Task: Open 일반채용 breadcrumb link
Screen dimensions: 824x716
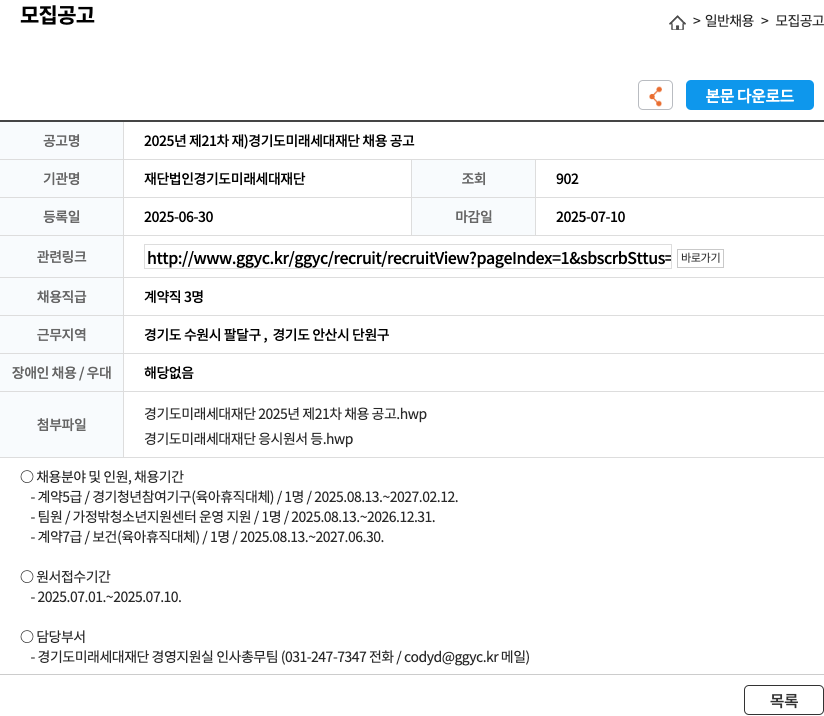Action: [x=729, y=21]
